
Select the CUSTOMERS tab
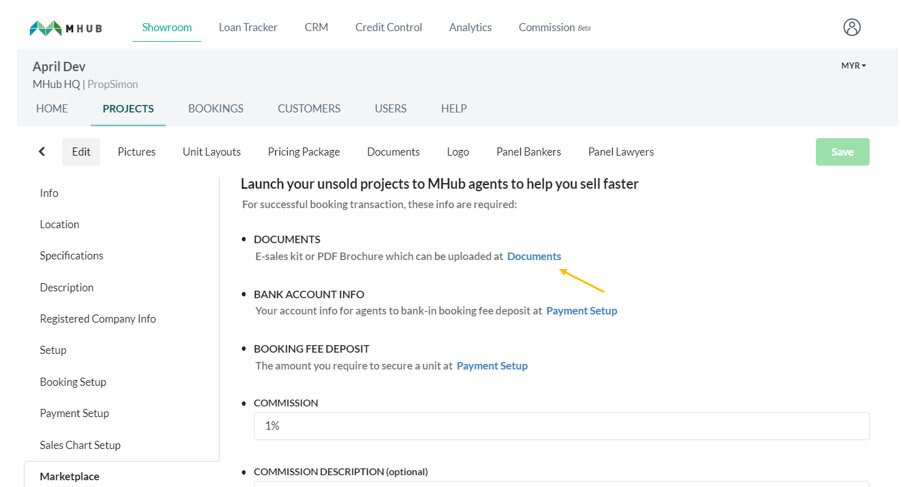[309, 109]
